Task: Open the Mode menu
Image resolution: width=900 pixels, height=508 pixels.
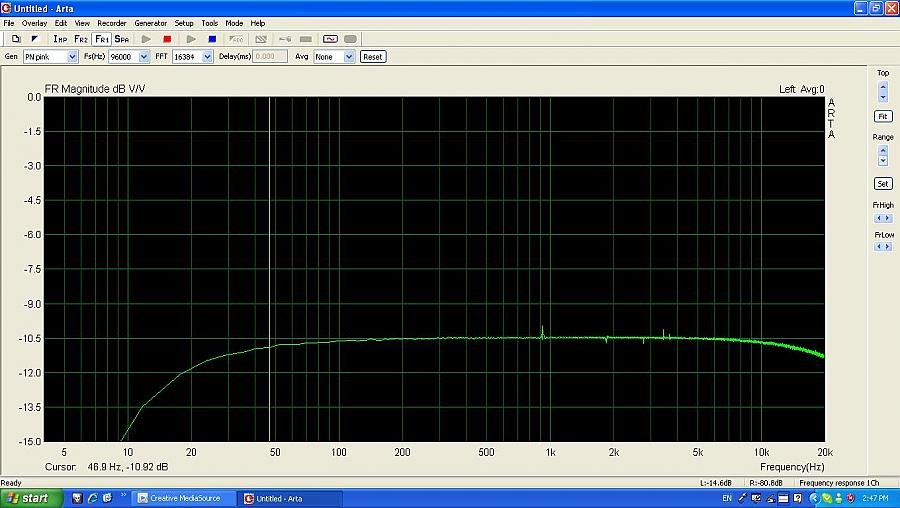Action: coord(234,24)
